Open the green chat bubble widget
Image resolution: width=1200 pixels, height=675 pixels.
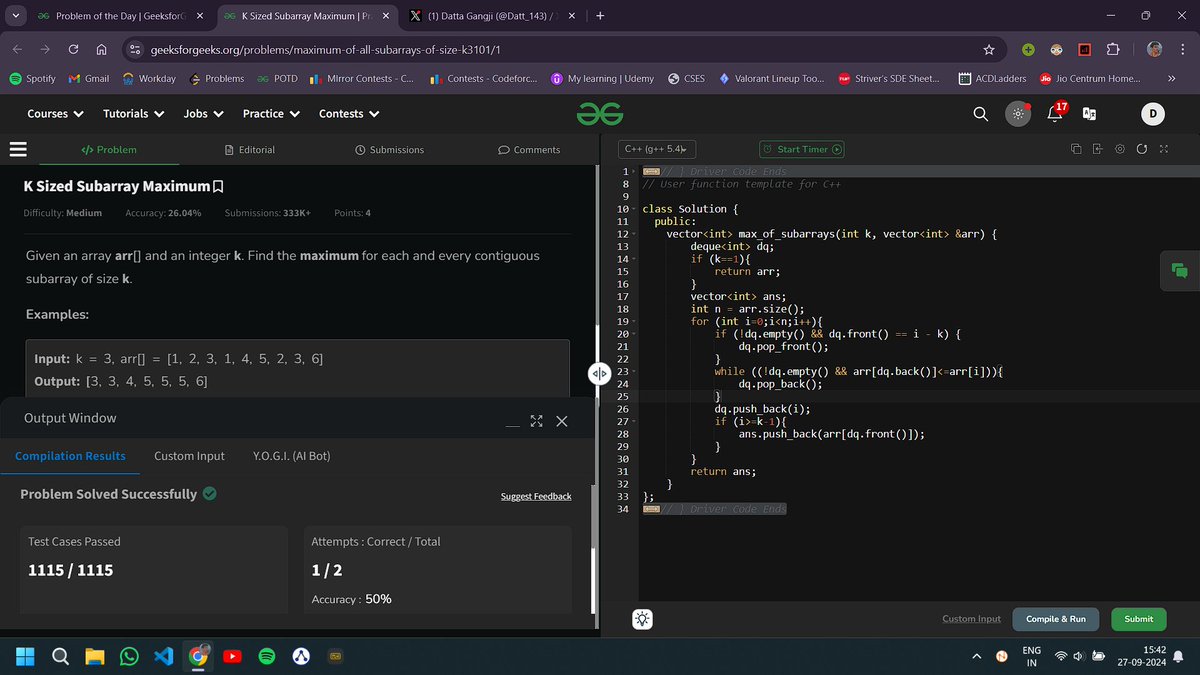pos(1179,270)
